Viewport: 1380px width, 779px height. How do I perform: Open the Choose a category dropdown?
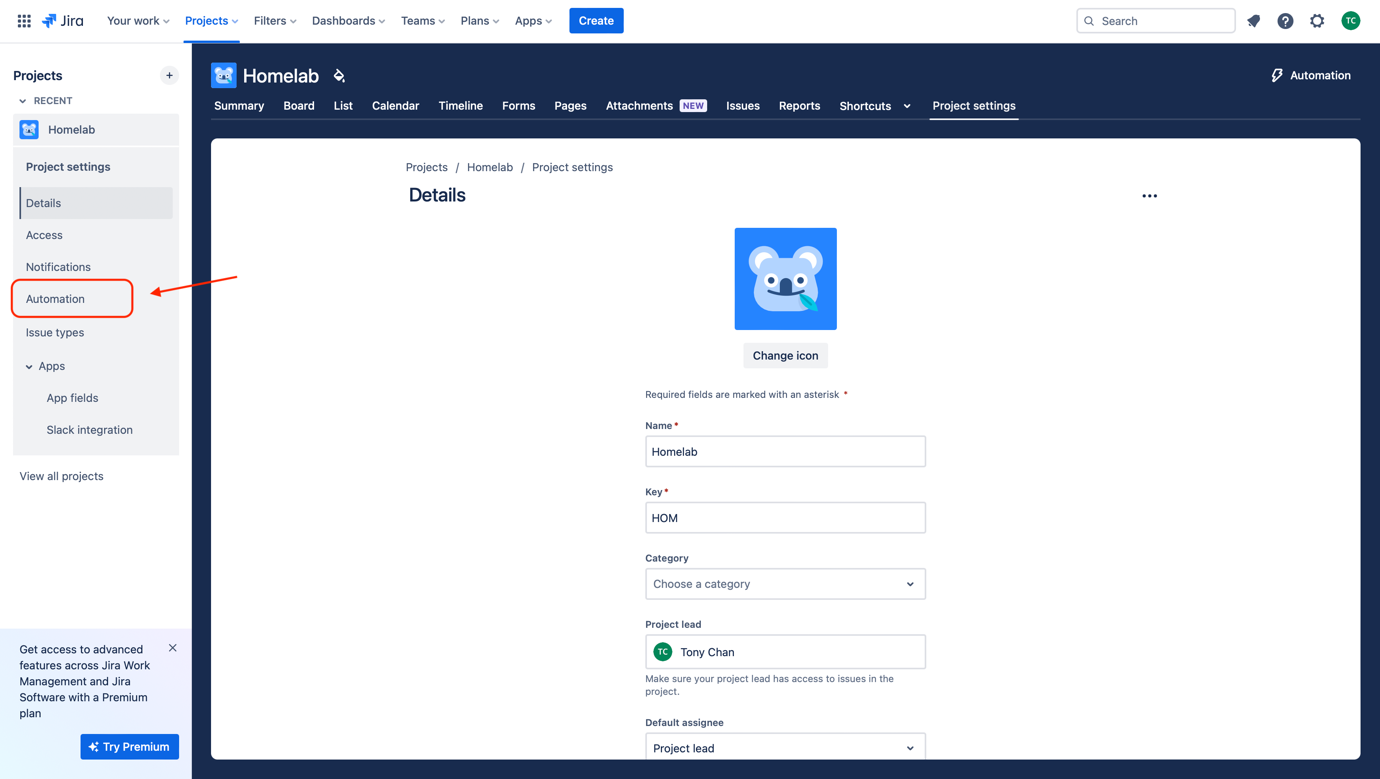pyautogui.click(x=785, y=584)
